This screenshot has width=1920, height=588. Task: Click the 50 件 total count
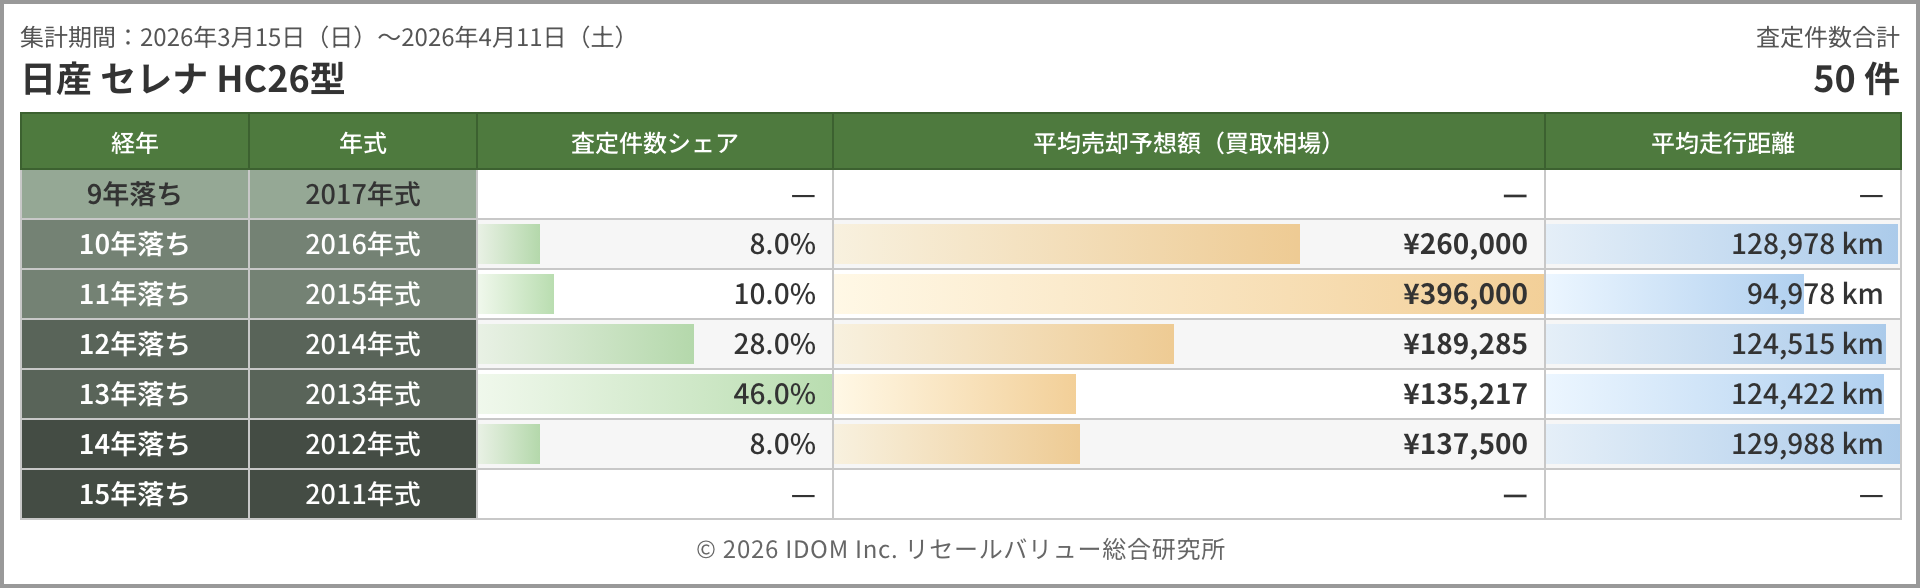(x=1855, y=79)
